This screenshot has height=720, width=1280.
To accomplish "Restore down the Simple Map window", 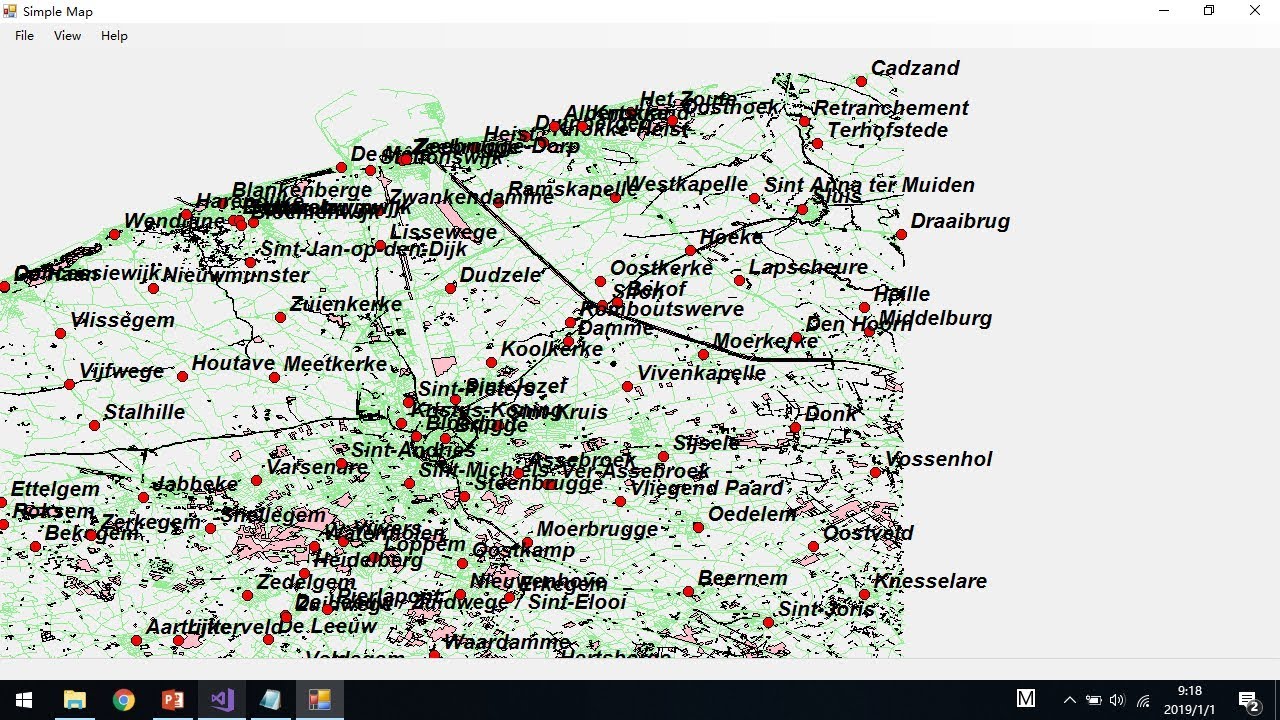I will point(1209,11).
